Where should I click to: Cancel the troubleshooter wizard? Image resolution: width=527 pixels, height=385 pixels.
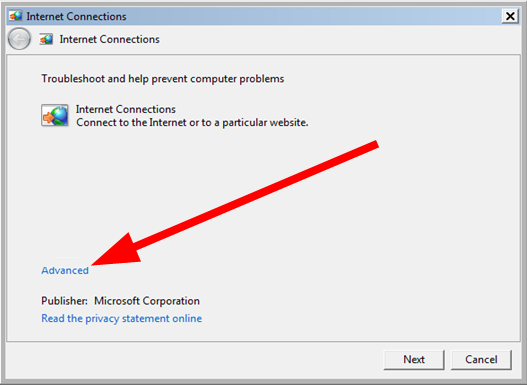(x=481, y=359)
